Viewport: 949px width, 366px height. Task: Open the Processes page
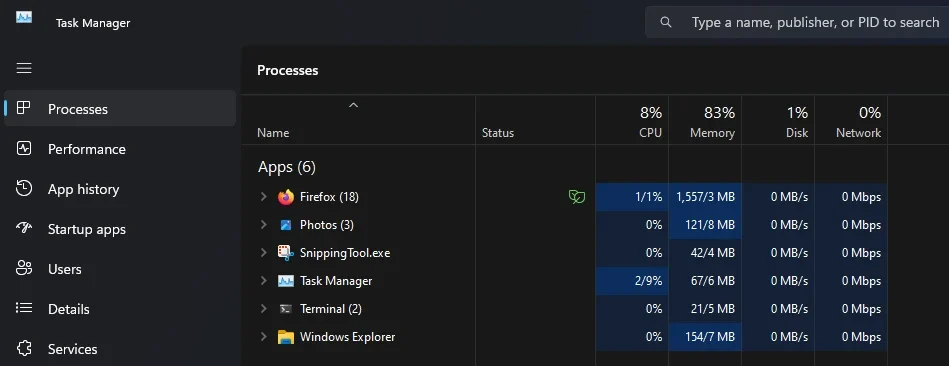(120, 108)
